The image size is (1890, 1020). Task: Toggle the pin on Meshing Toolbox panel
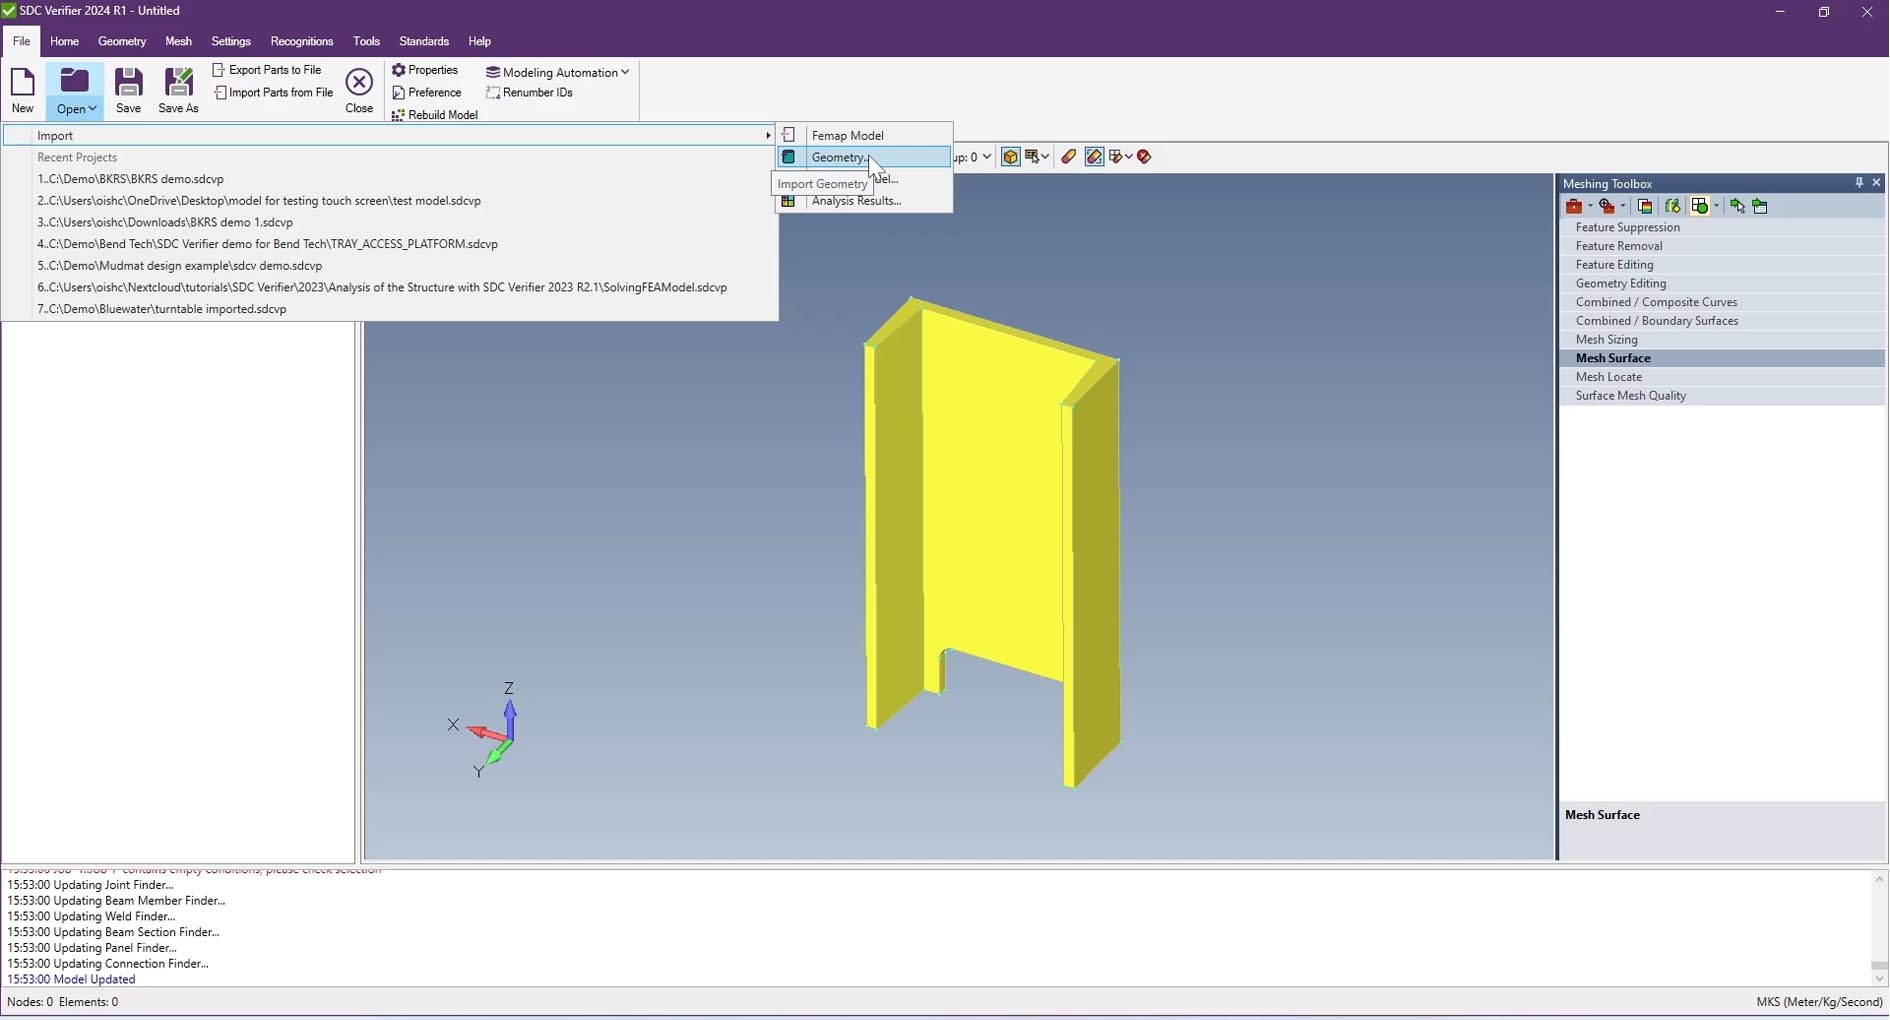click(1859, 183)
